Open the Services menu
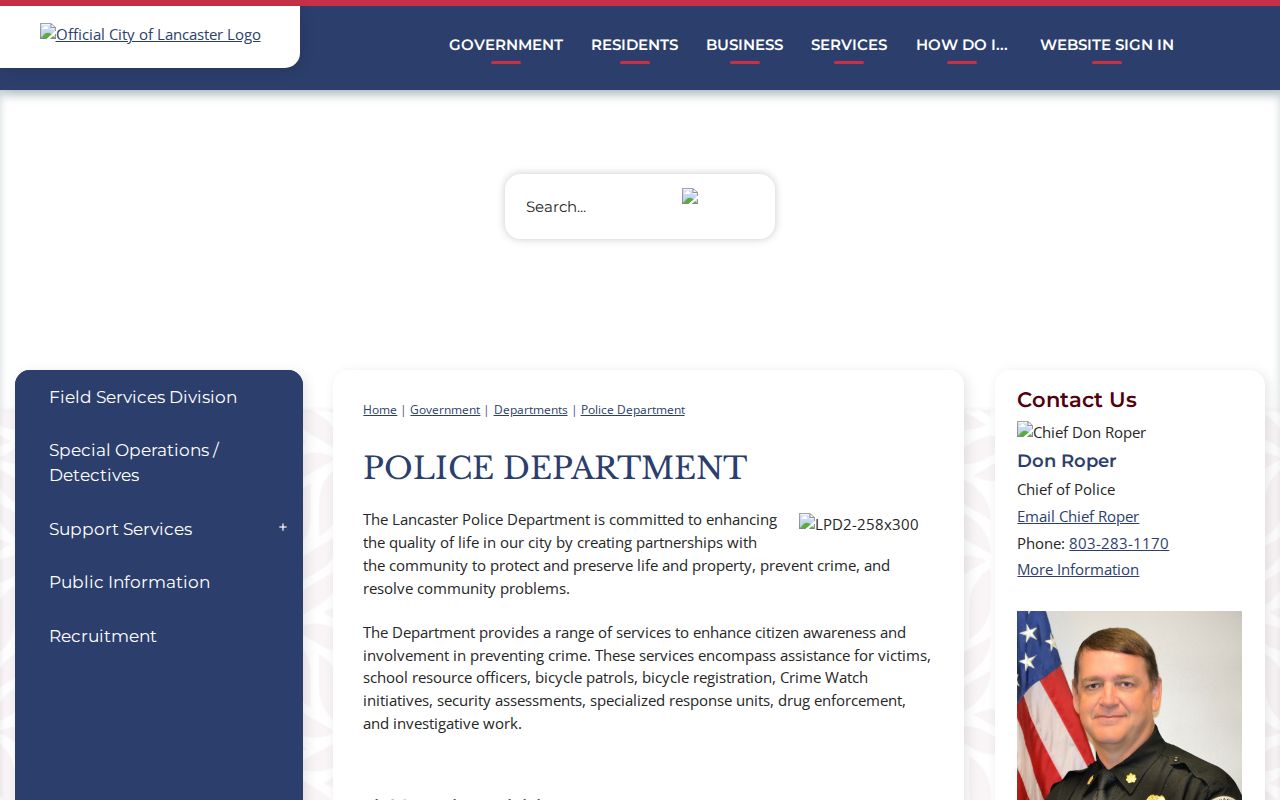The width and height of the screenshot is (1280, 800). pyautogui.click(x=849, y=45)
